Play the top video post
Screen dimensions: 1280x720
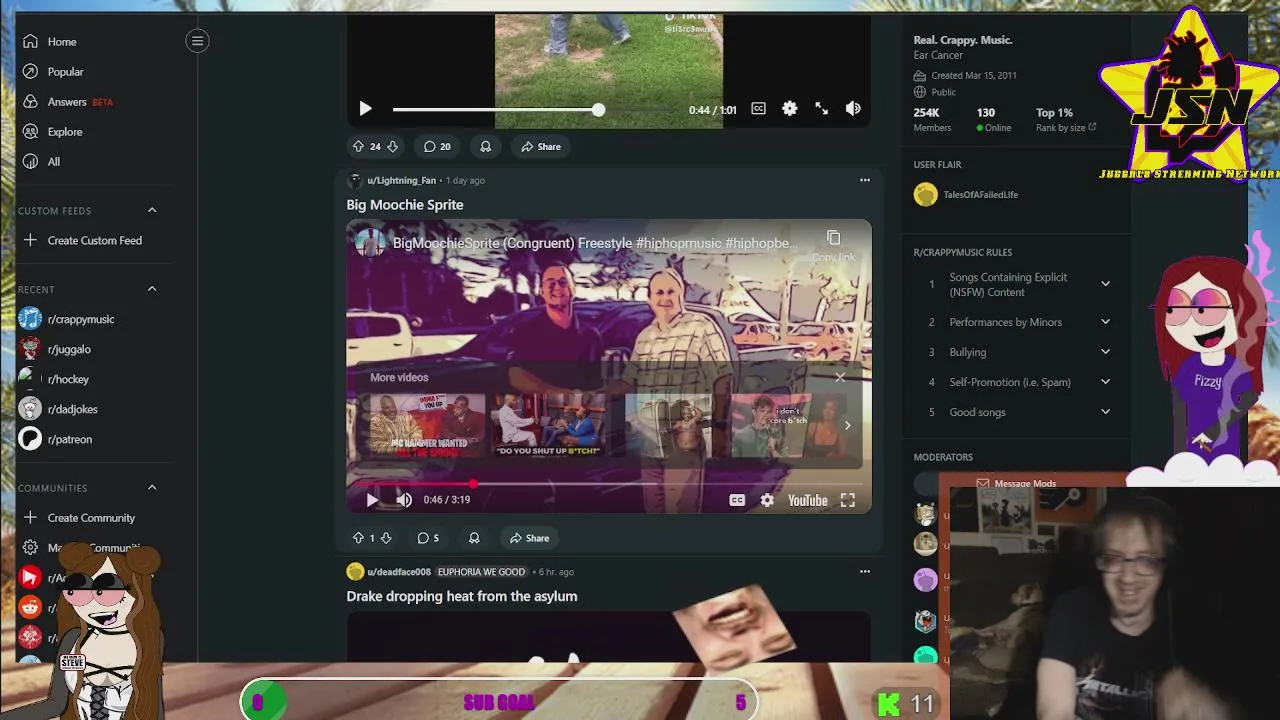(x=365, y=109)
